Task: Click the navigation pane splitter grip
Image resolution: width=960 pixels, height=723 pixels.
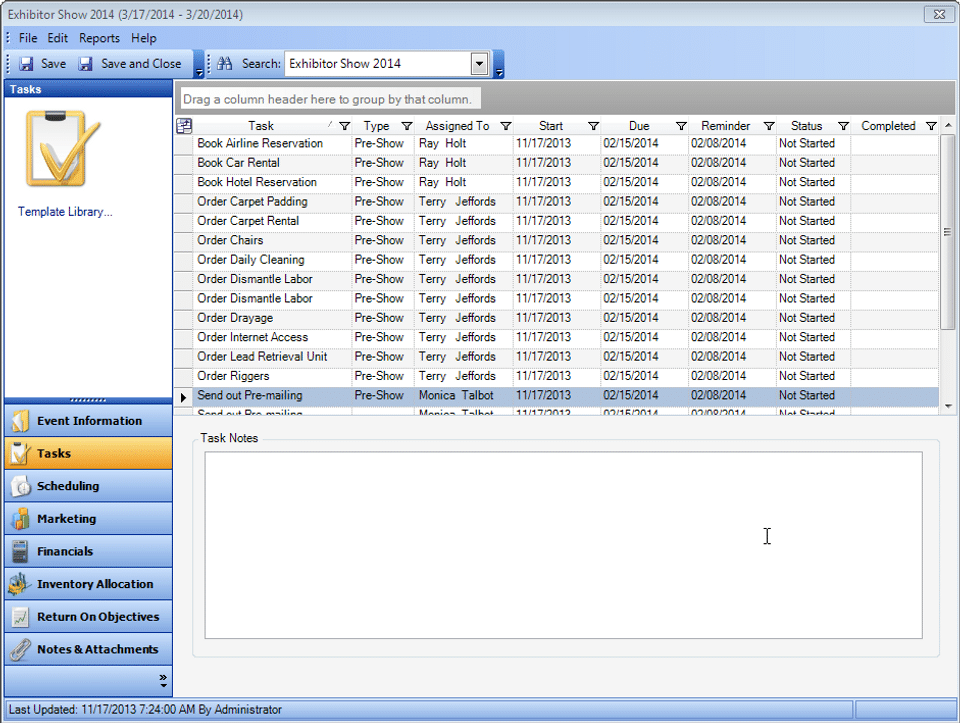Action: pyautogui.click(x=88, y=400)
